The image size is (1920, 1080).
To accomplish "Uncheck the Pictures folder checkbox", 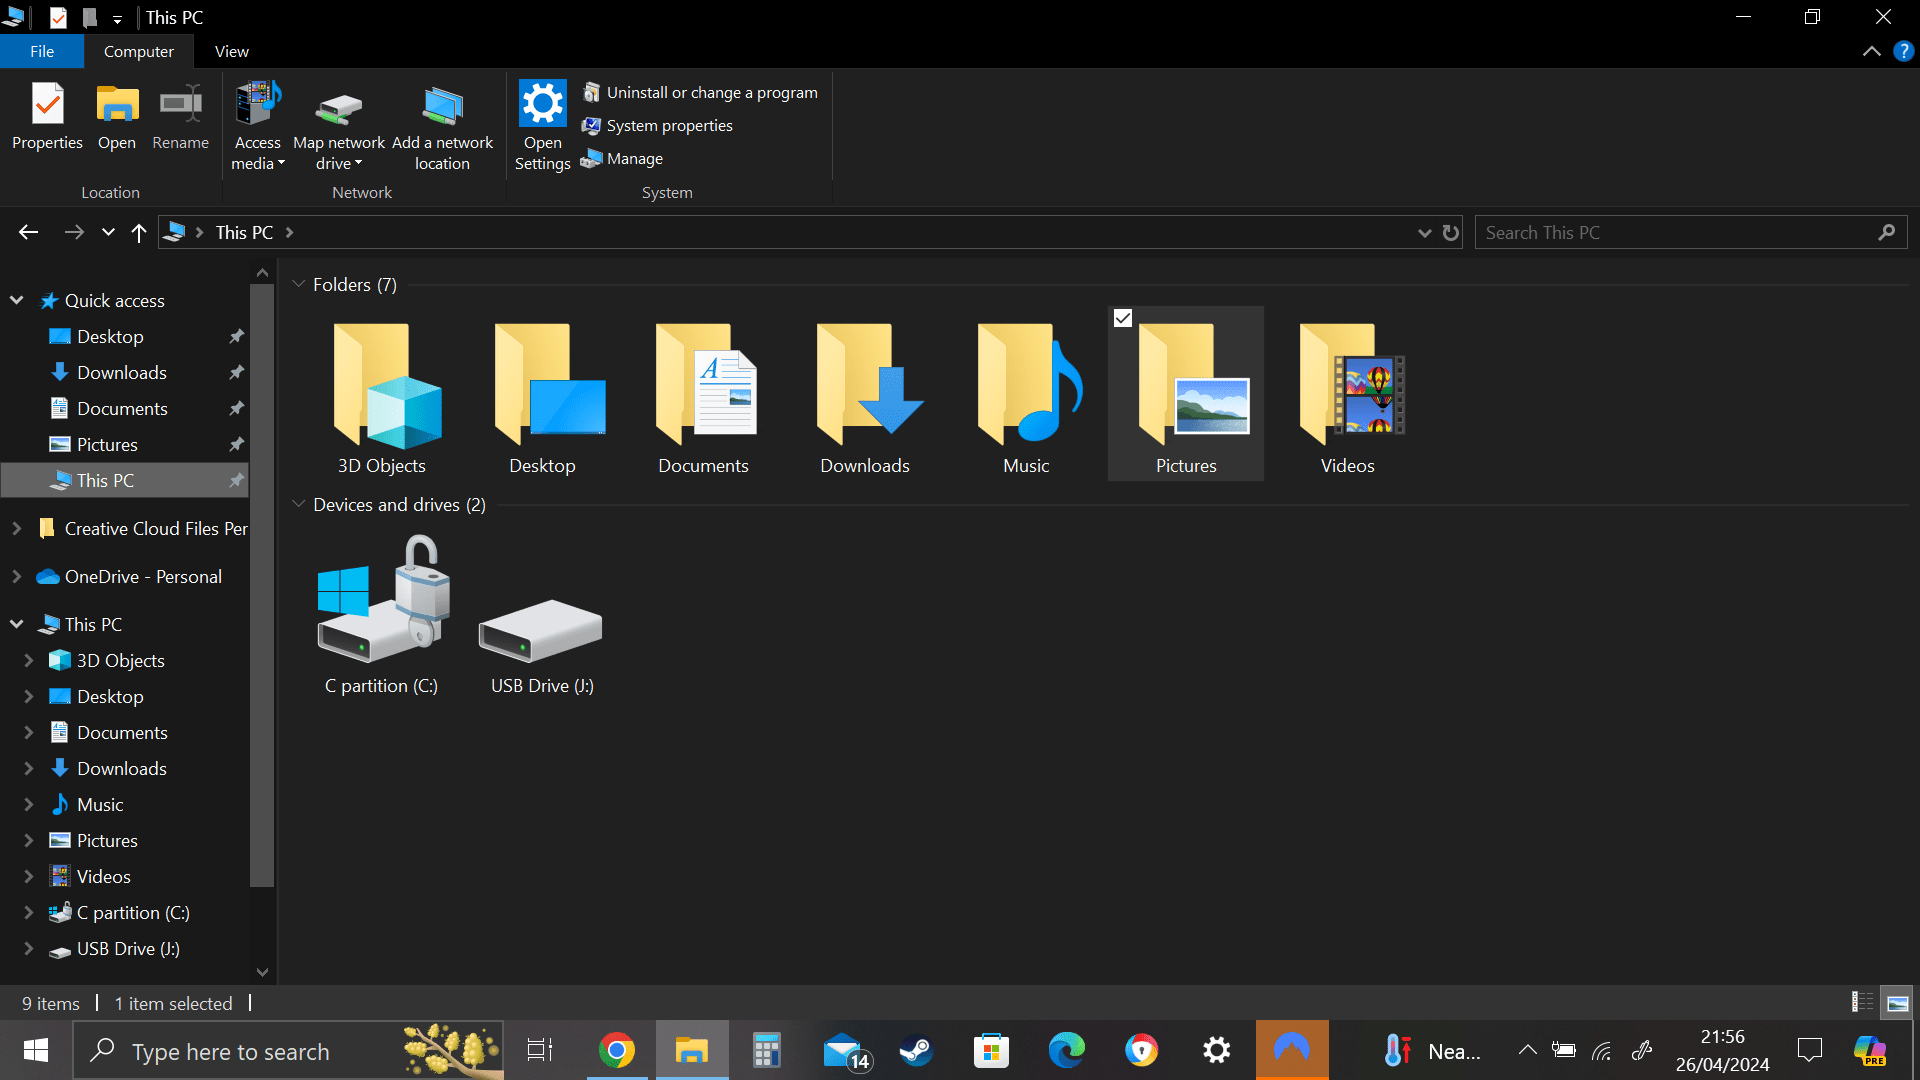I will [1123, 318].
